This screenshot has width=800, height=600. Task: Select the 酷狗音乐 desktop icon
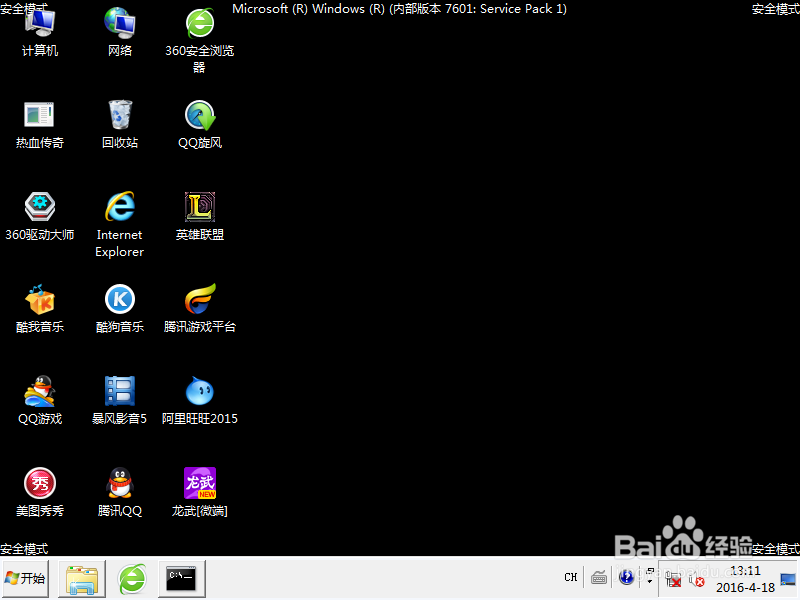120,309
